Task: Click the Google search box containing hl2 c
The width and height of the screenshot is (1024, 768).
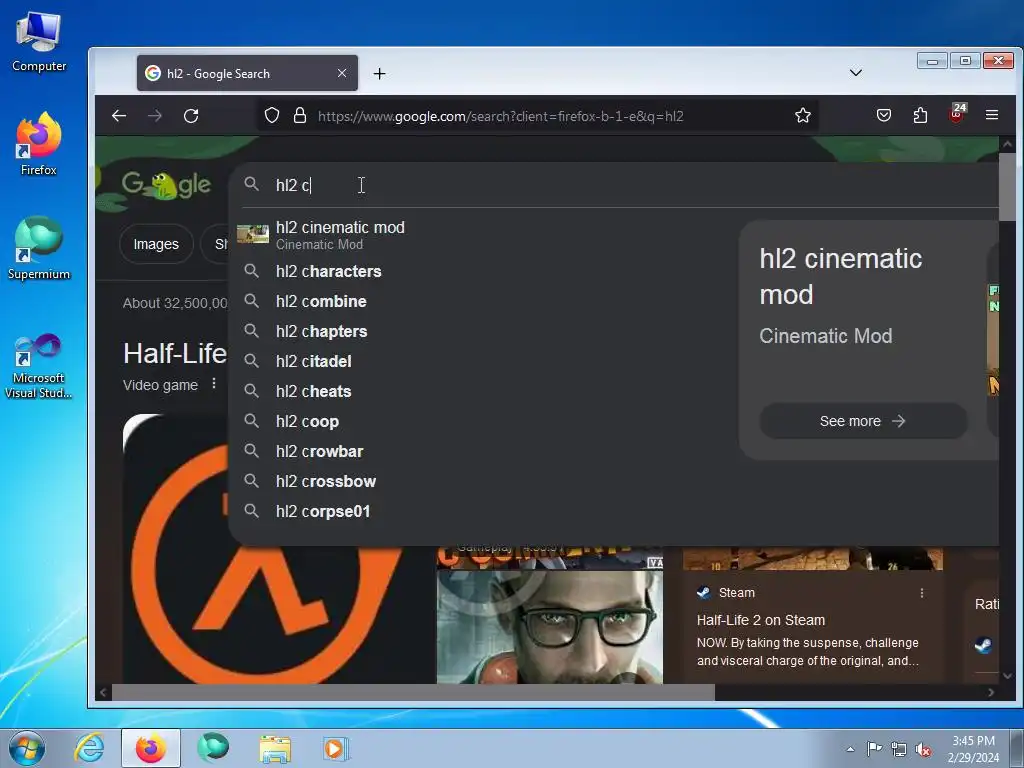Action: point(614,185)
